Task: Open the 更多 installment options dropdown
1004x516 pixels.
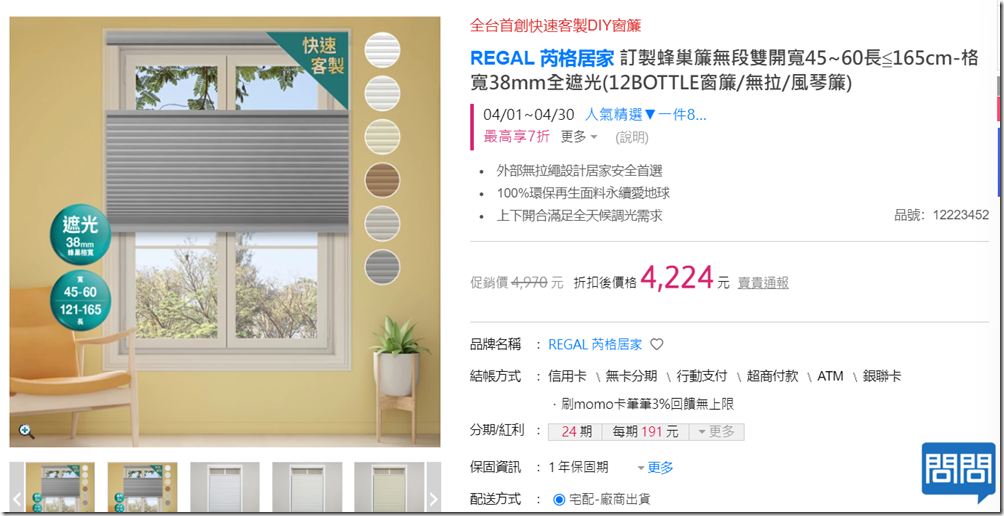Action: click(x=717, y=432)
